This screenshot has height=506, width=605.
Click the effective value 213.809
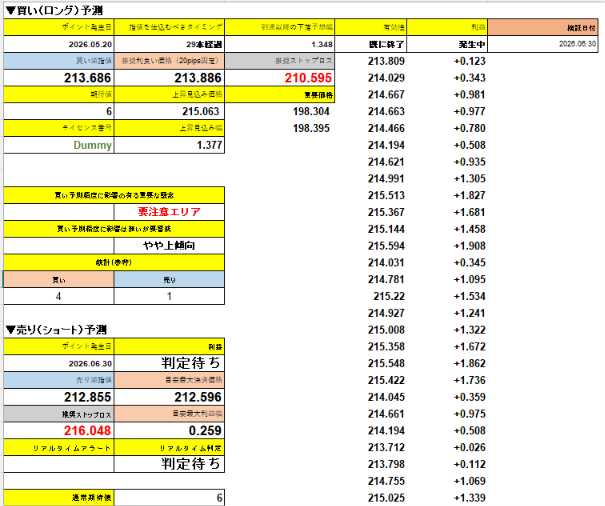click(x=386, y=61)
